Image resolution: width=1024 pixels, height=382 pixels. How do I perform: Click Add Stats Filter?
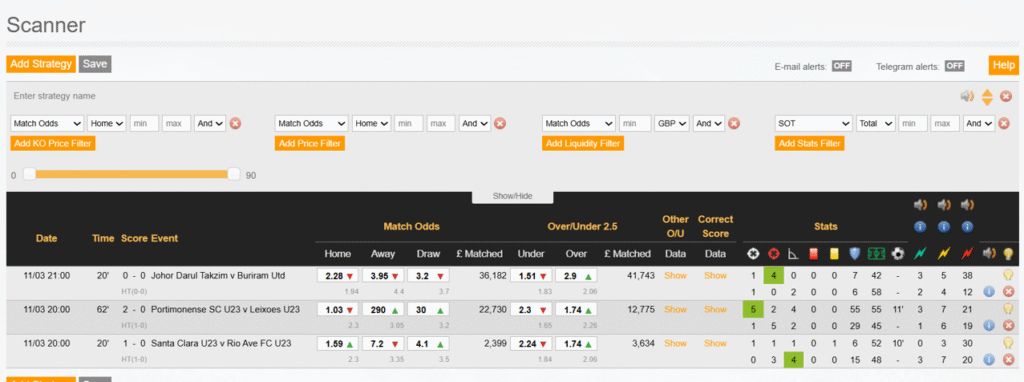tap(810, 144)
